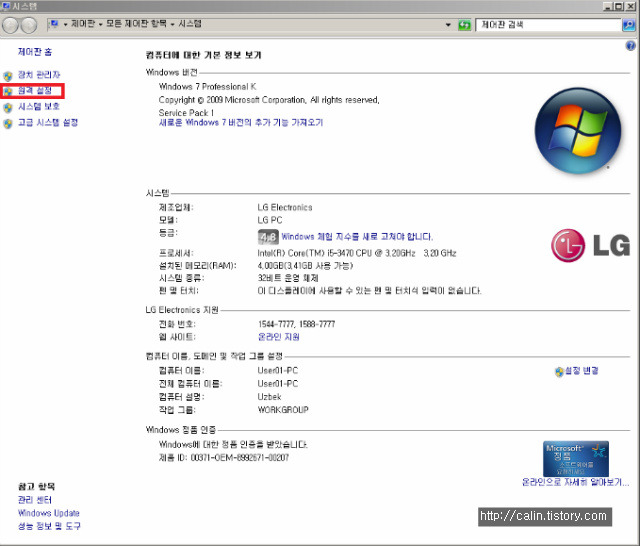Click the shield icon beside 고급 시스템 설정

[8, 124]
